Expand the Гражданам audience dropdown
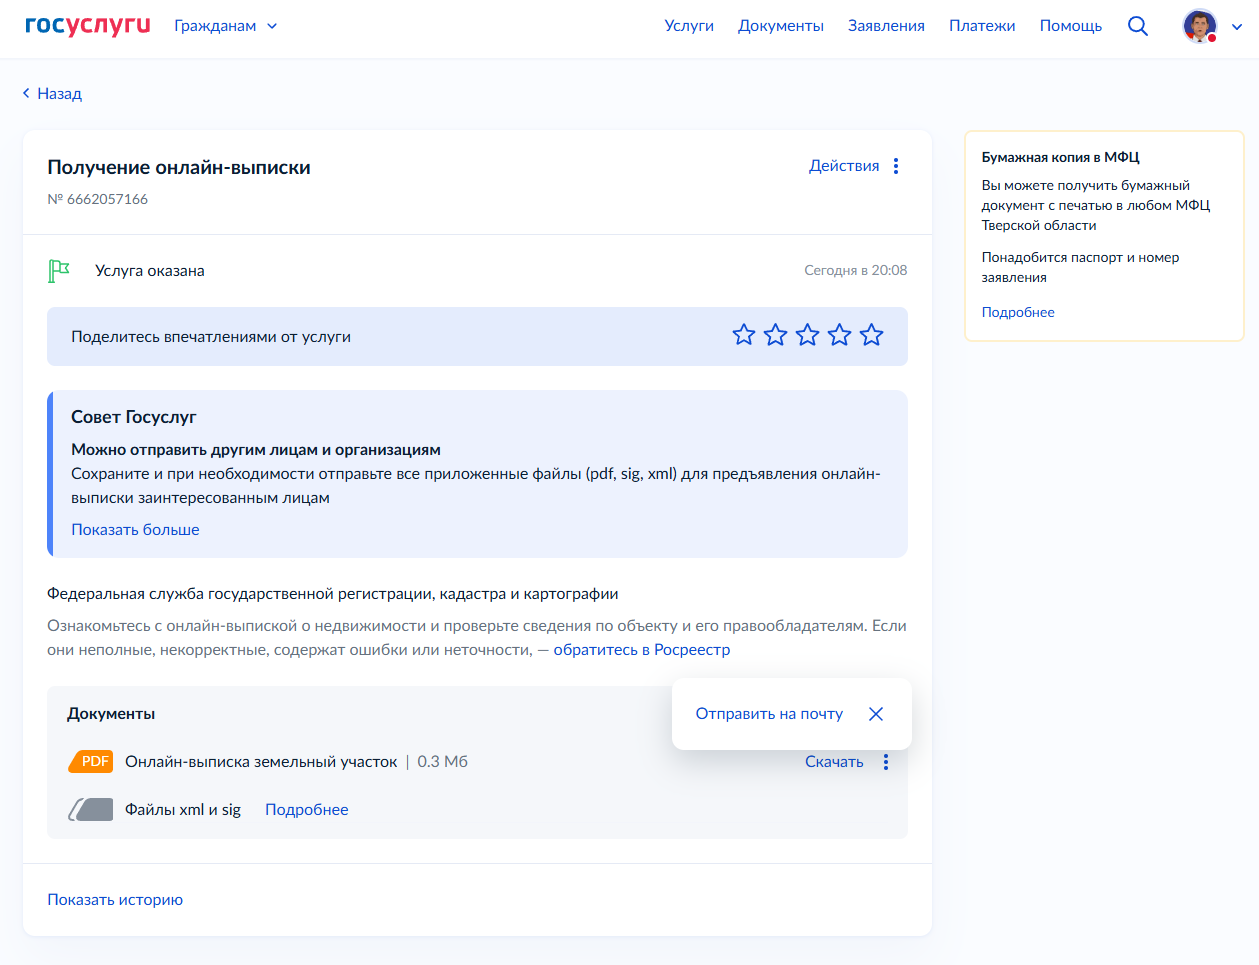 (226, 26)
